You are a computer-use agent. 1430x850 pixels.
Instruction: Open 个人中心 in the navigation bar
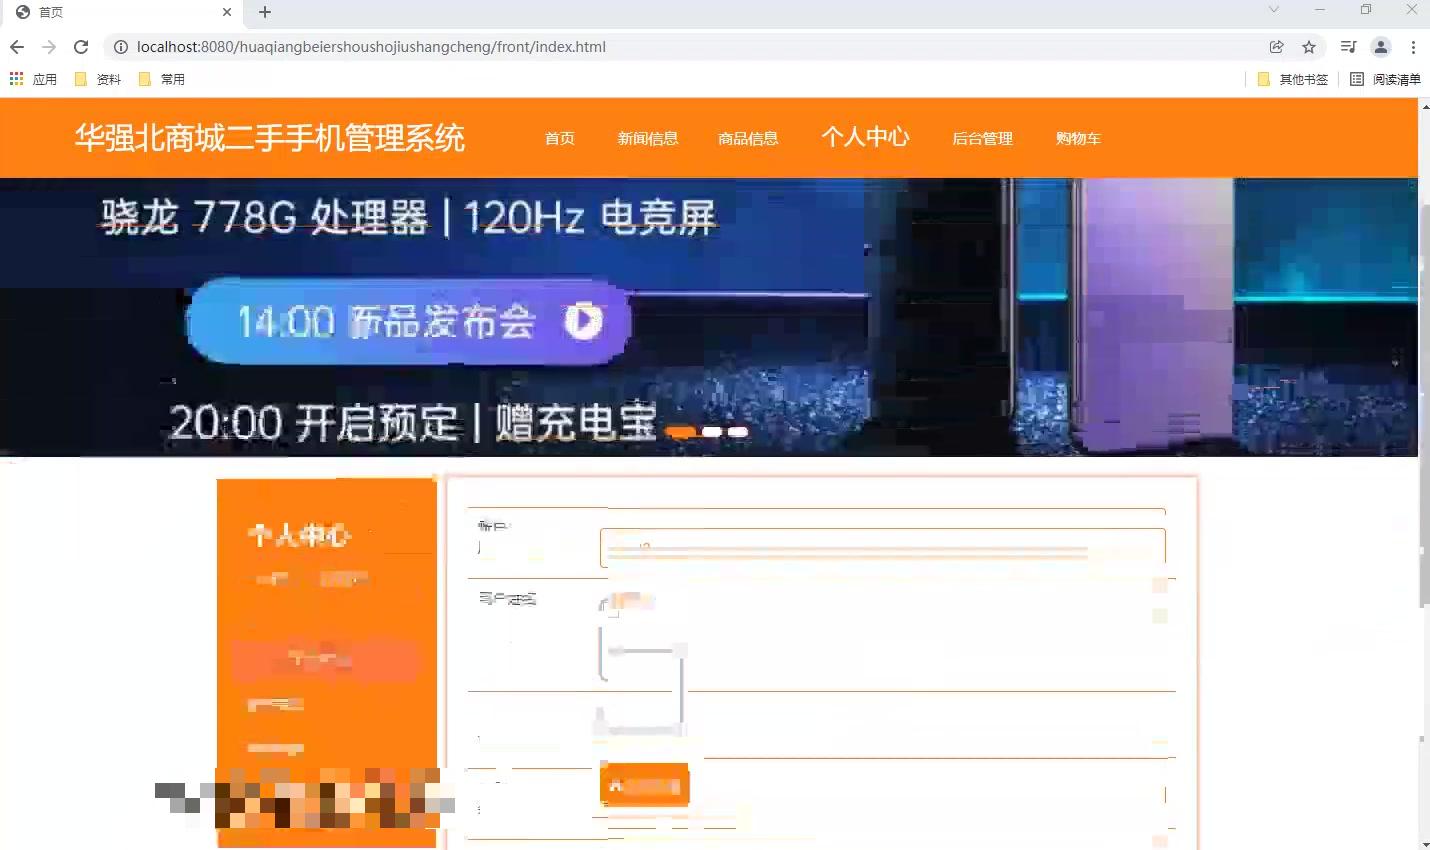click(866, 136)
